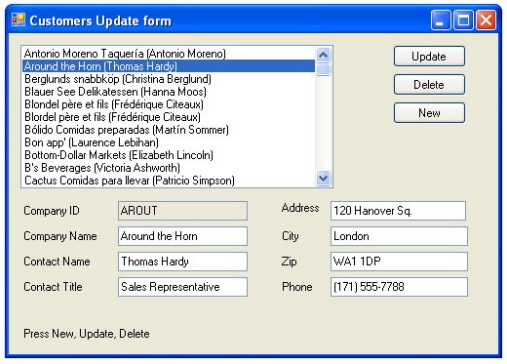Click the Zip field showing WA1 1DP
Image resolution: width=507 pixels, height=364 pixels.
tap(399, 261)
